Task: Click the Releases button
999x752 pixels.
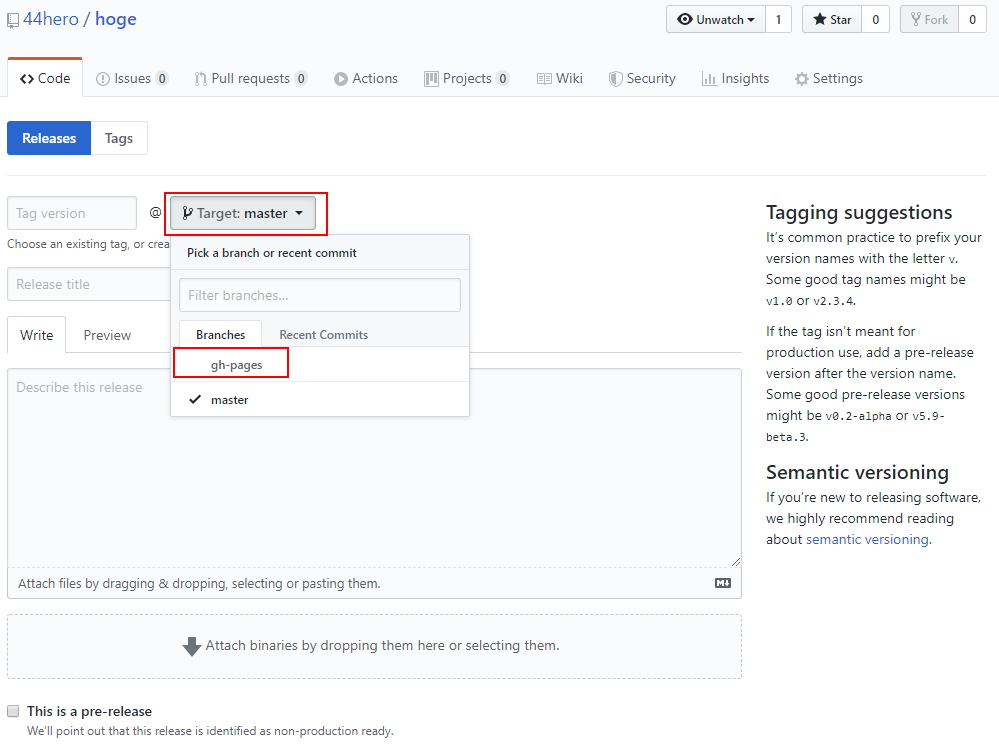Action: [49, 138]
